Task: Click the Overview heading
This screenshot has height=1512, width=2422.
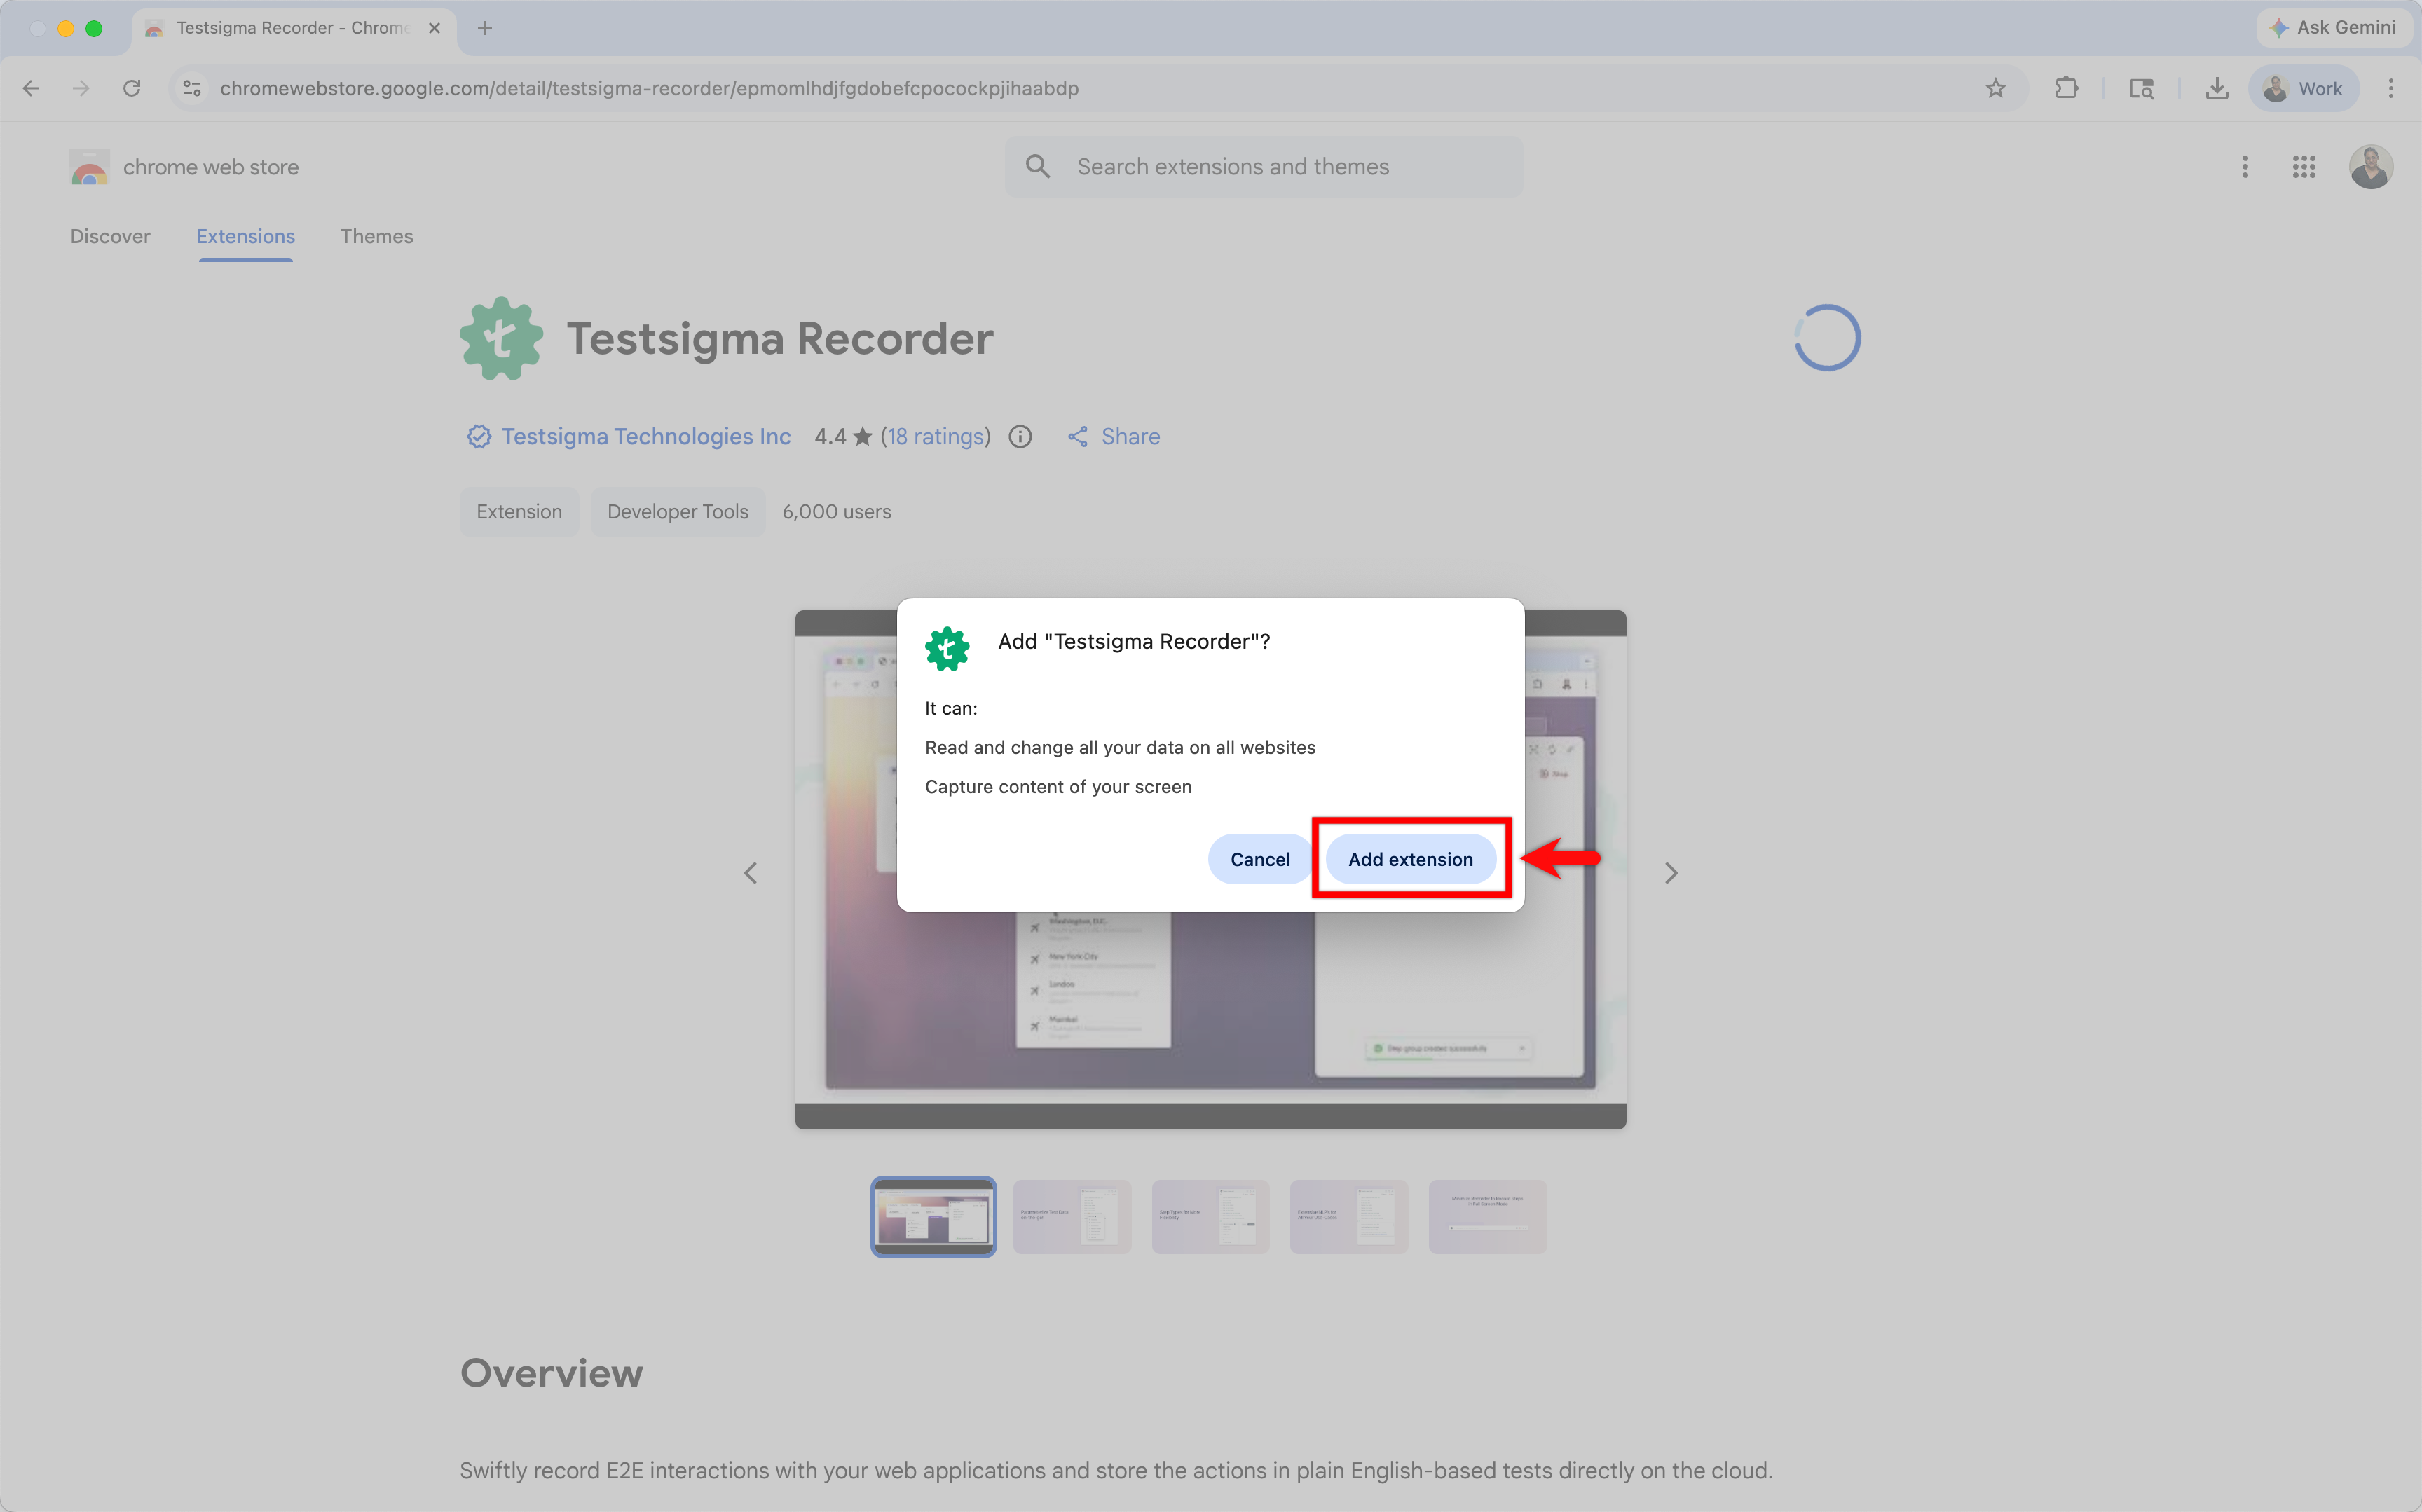Action: pos(551,1373)
